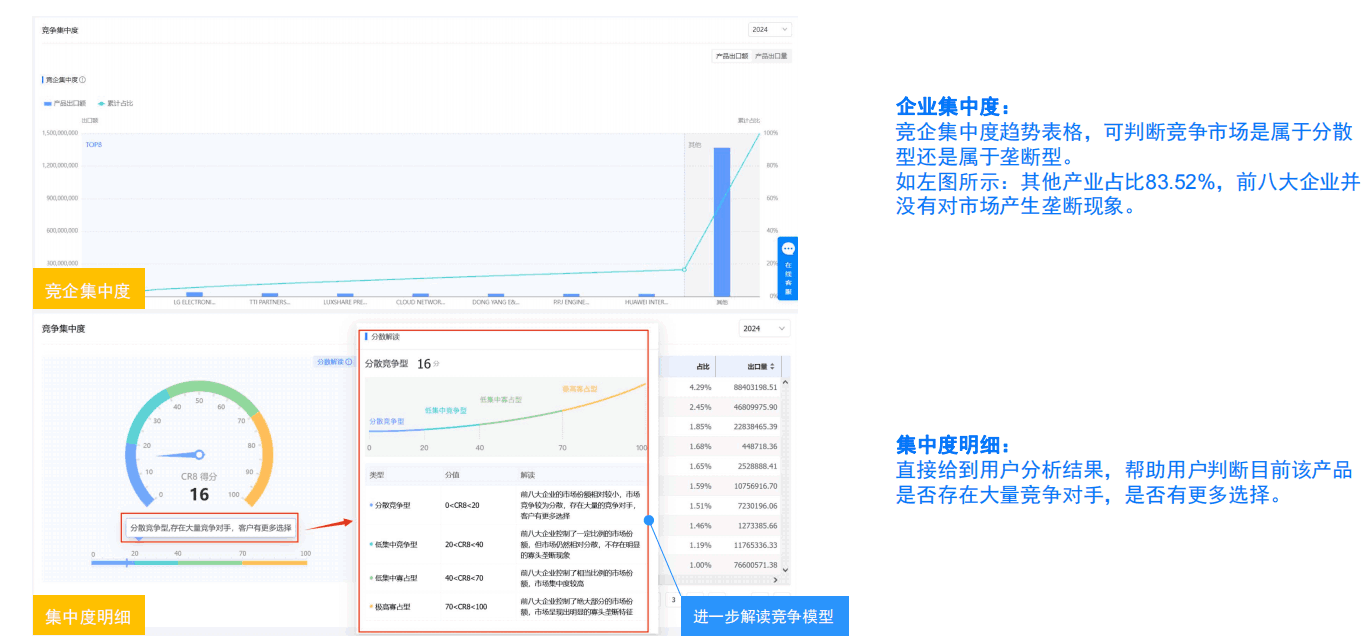The image size is (1369, 642).
Task: Select the blue 分散竞争型 dot icon
Action: click(372, 505)
